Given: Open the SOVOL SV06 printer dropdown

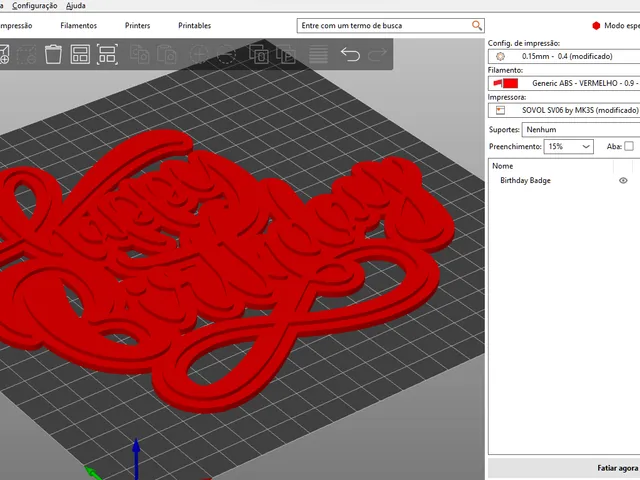Looking at the screenshot, I should (x=564, y=110).
